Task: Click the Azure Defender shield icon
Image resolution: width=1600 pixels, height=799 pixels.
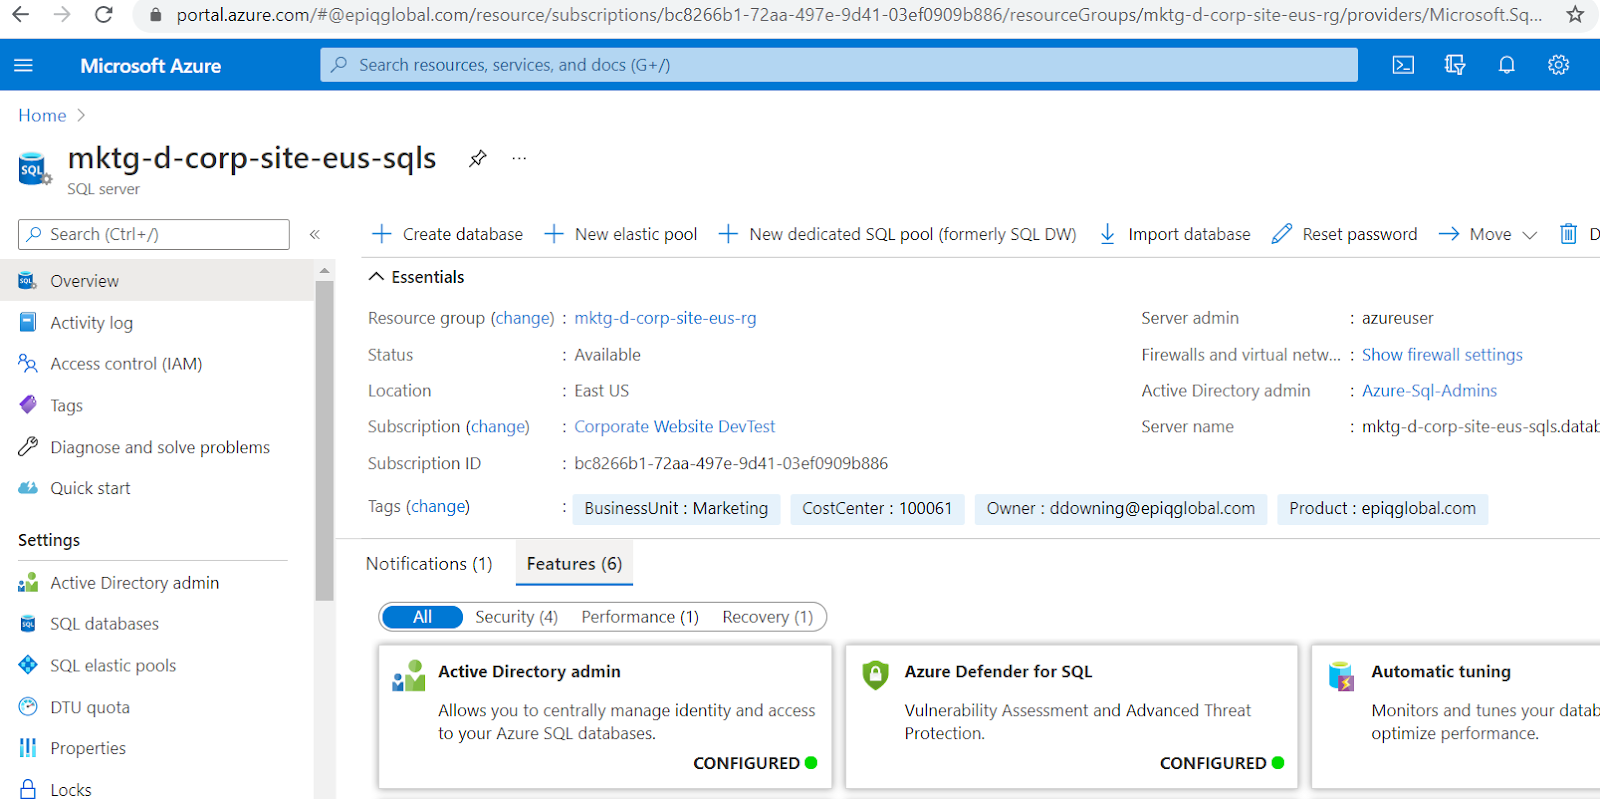Action: click(x=875, y=675)
